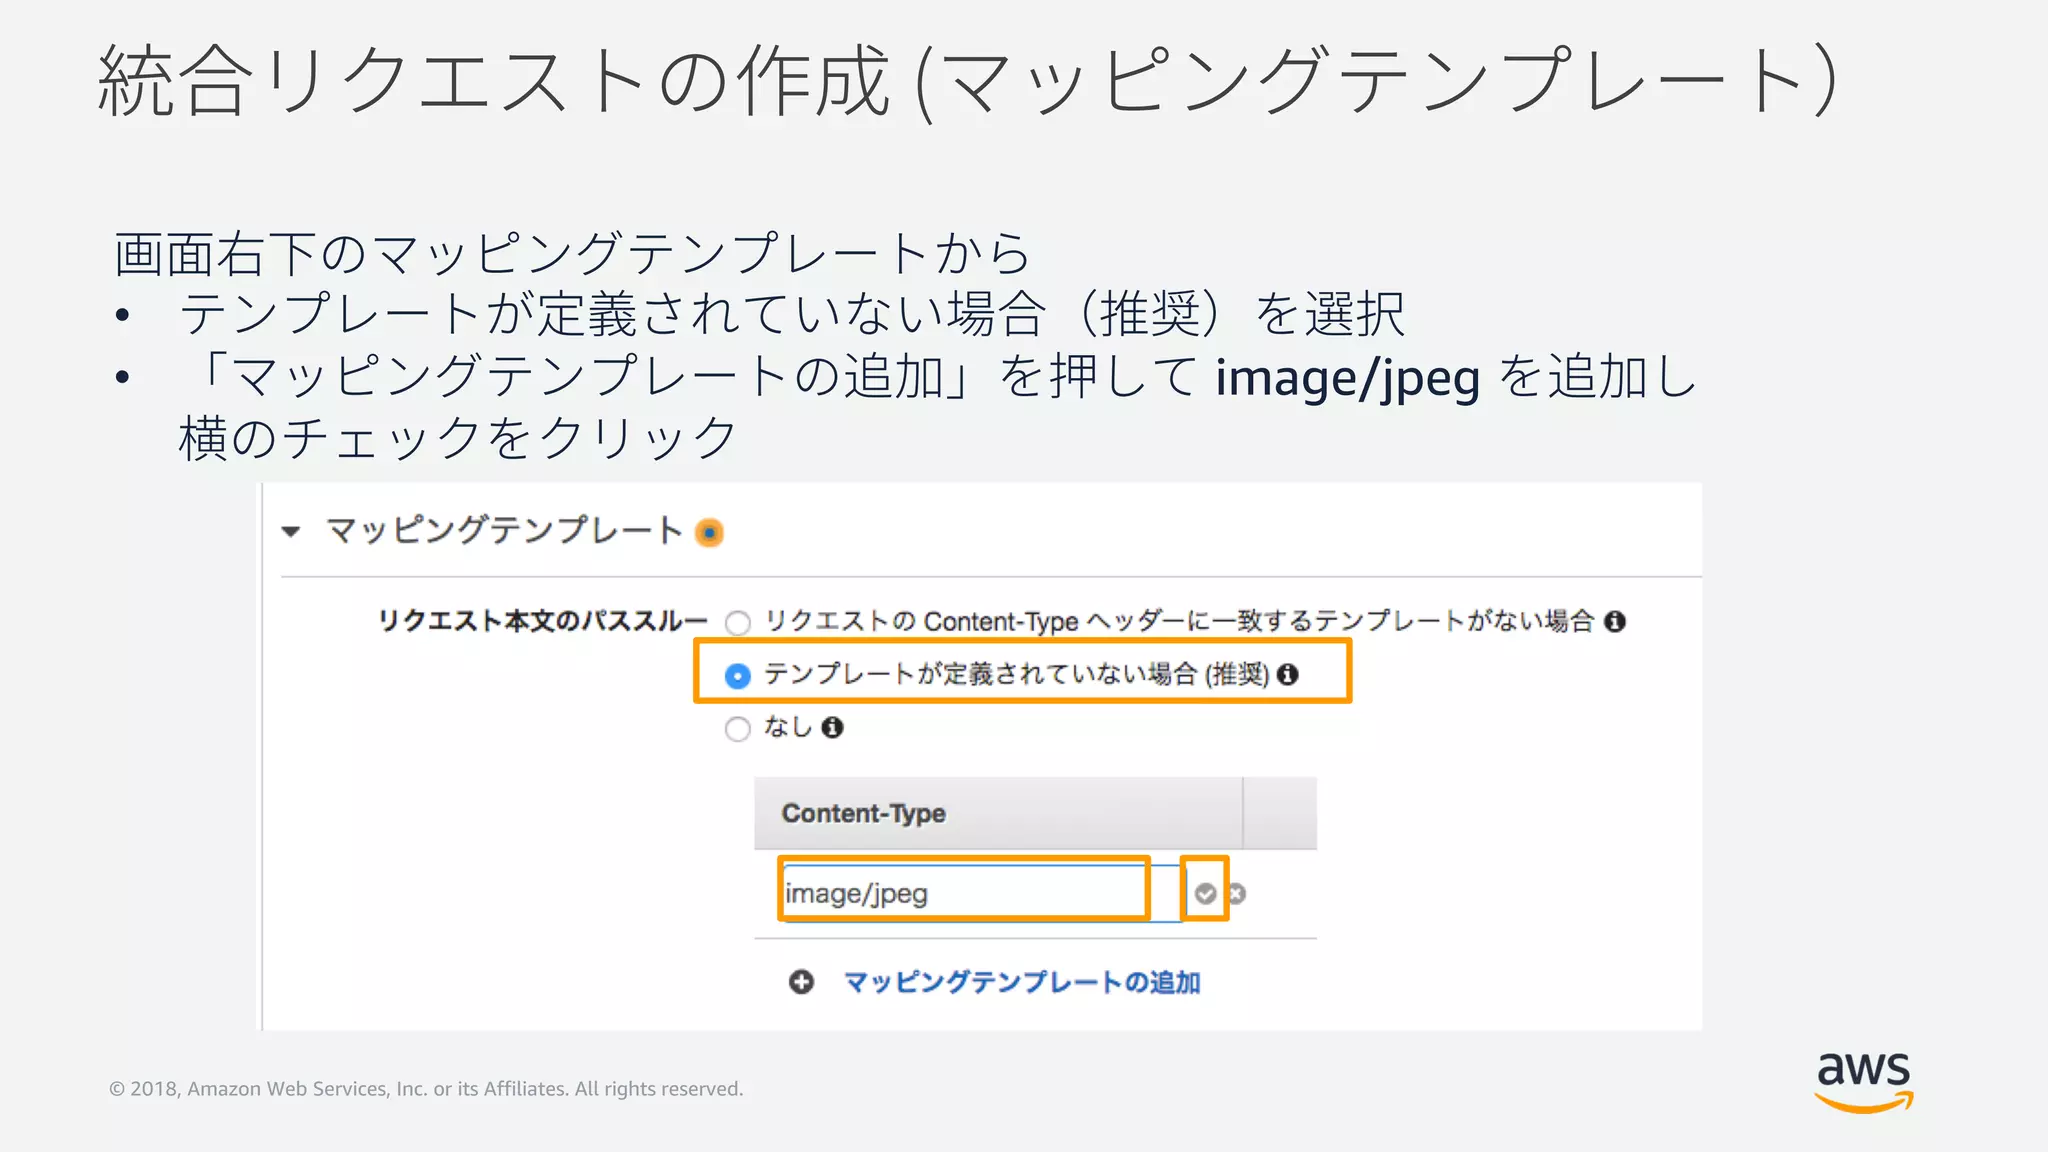Click the info icon next to (推奨)

click(1288, 675)
